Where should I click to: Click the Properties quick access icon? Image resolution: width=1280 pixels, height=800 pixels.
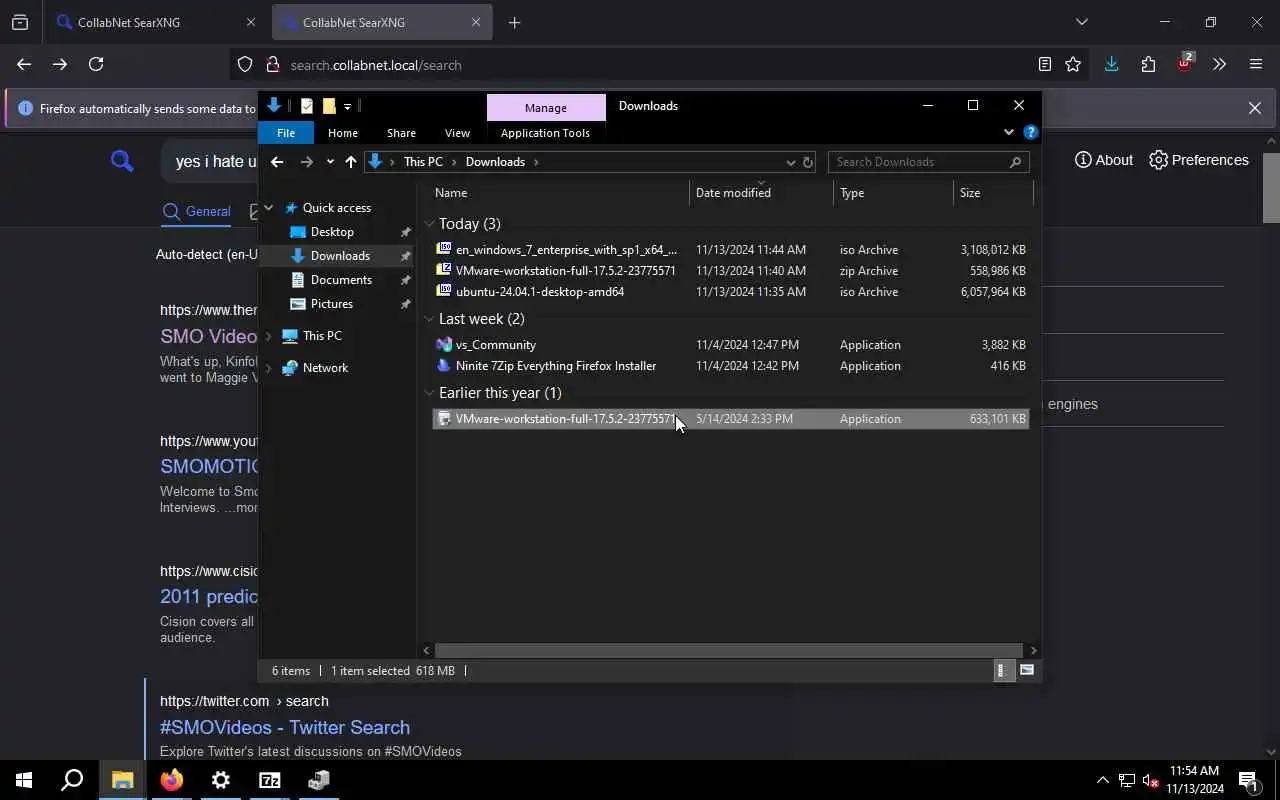click(307, 106)
